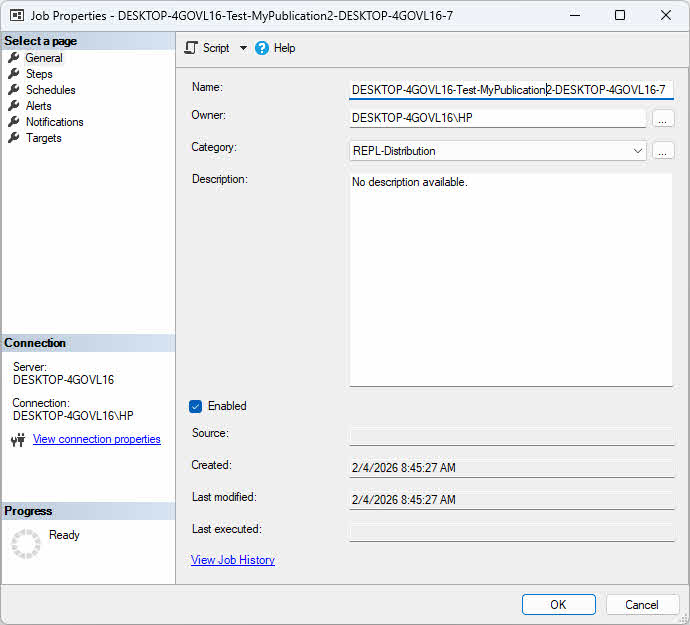The width and height of the screenshot is (690, 625).
Task: Click into the Name field
Action: 511,89
